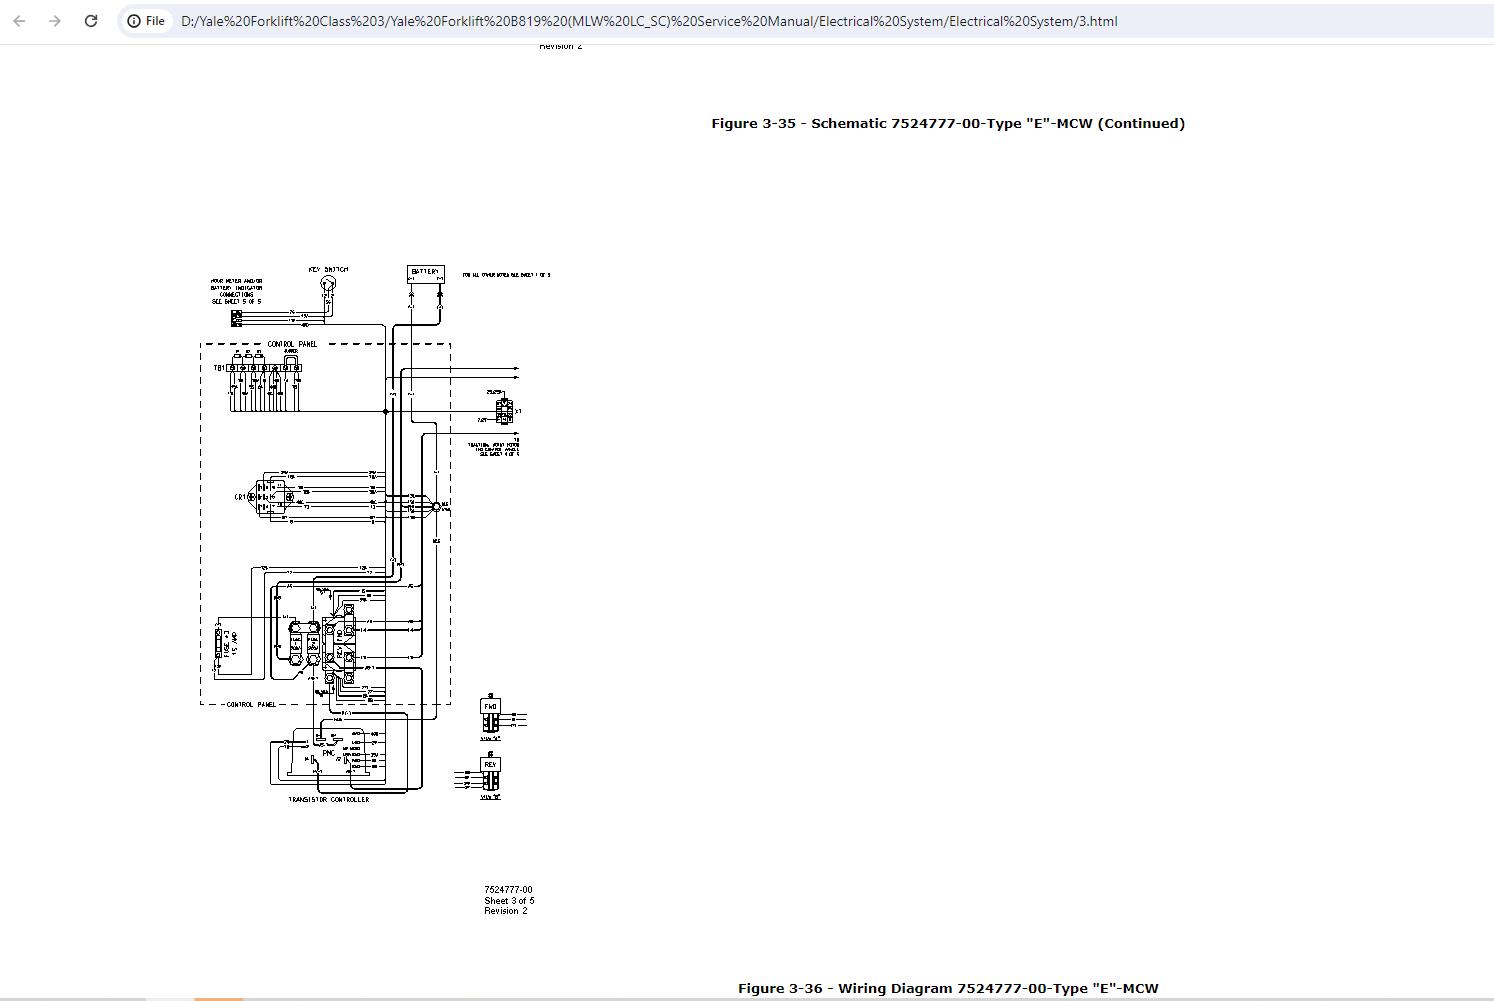Click the TRANSISTOR CONTROLLER label
The height and width of the screenshot is (1001, 1494).
(329, 800)
